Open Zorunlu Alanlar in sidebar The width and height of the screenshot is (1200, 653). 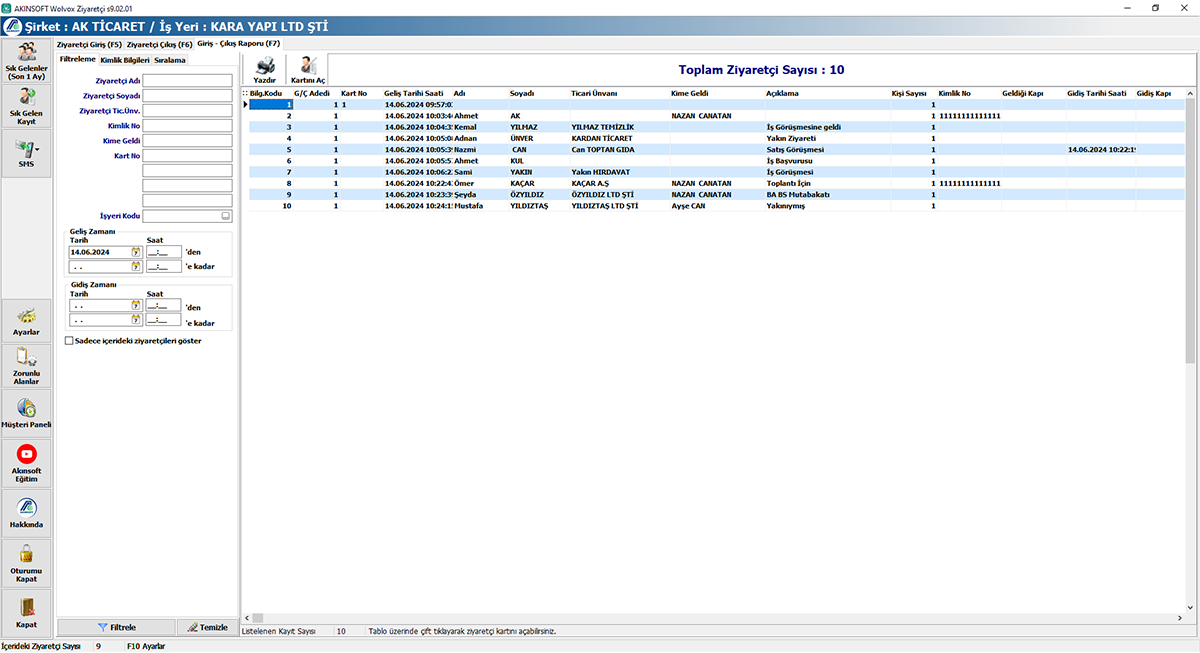pyautogui.click(x=27, y=366)
